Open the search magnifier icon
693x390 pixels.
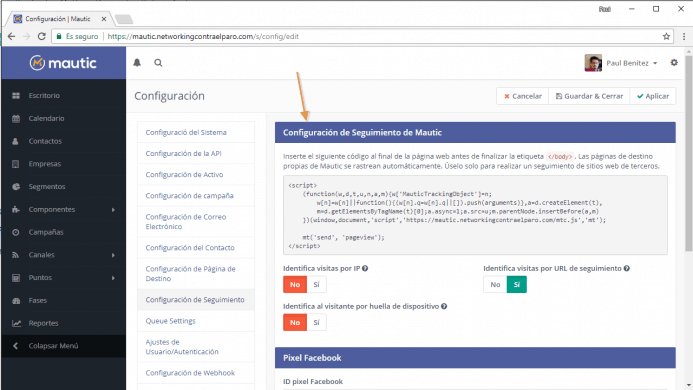[158, 63]
